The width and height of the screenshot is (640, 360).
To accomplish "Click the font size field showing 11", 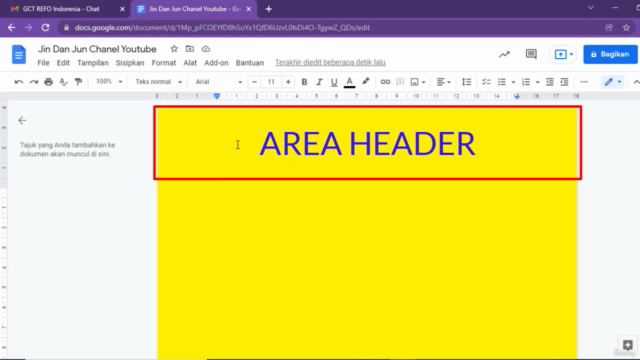I will [271, 82].
